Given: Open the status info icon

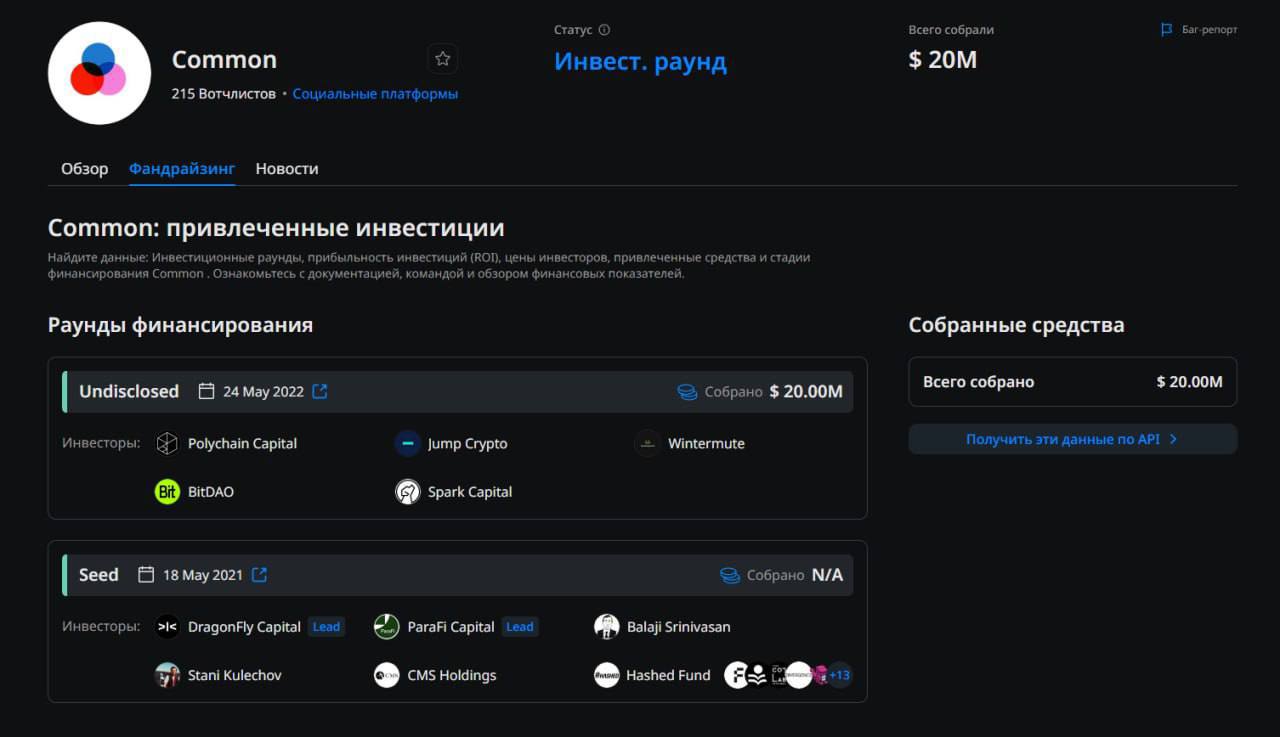Looking at the screenshot, I should pyautogui.click(x=604, y=30).
